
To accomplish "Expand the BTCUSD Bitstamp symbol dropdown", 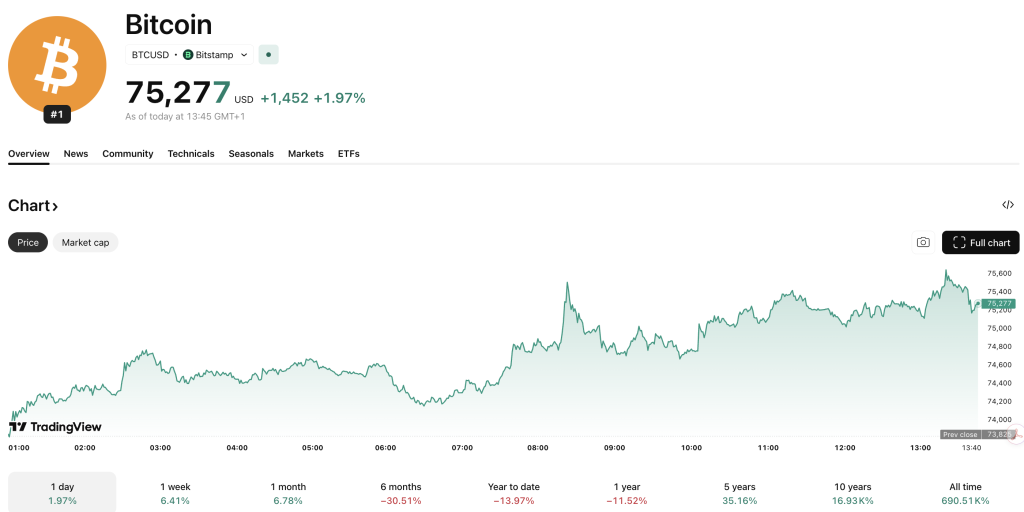I will (x=244, y=54).
